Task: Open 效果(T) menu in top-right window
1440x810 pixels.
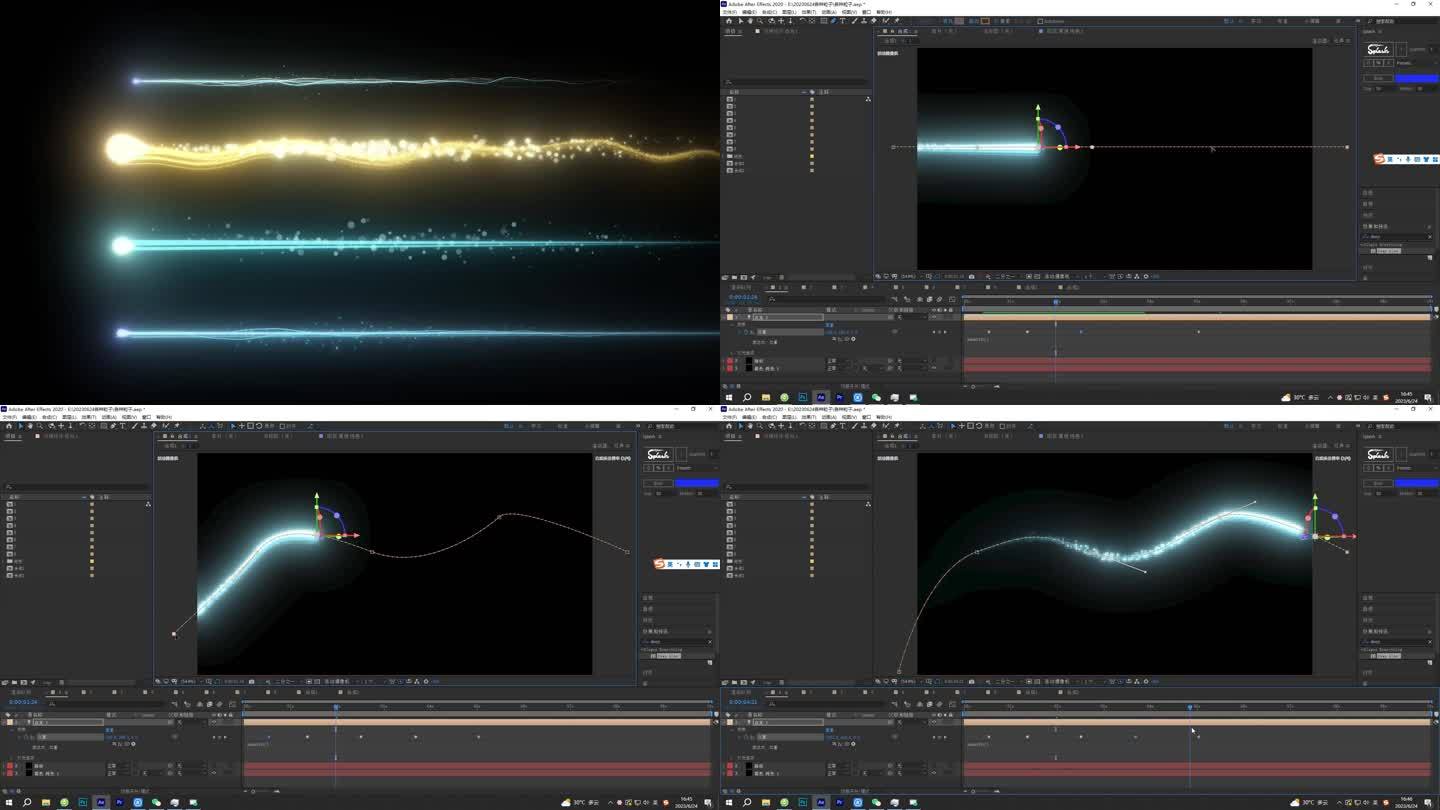Action: click(809, 12)
